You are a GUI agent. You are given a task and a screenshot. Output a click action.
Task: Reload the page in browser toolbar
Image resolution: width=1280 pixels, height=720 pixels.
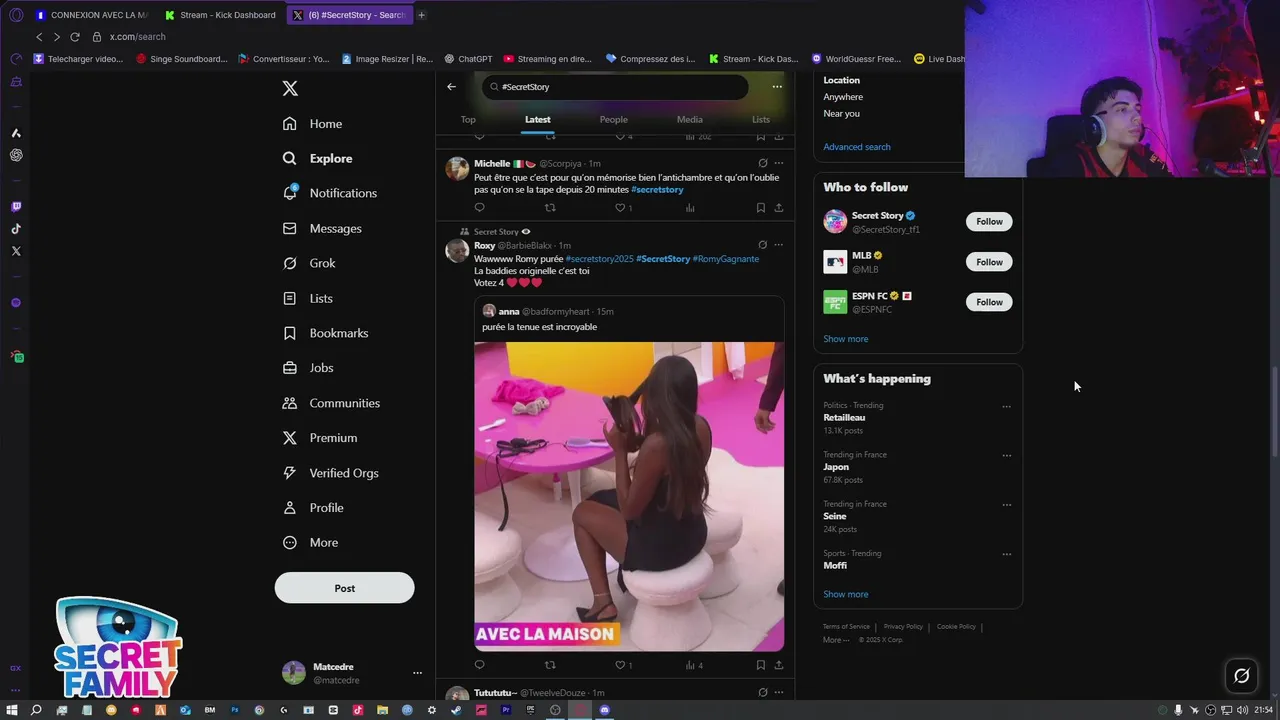[x=74, y=37]
